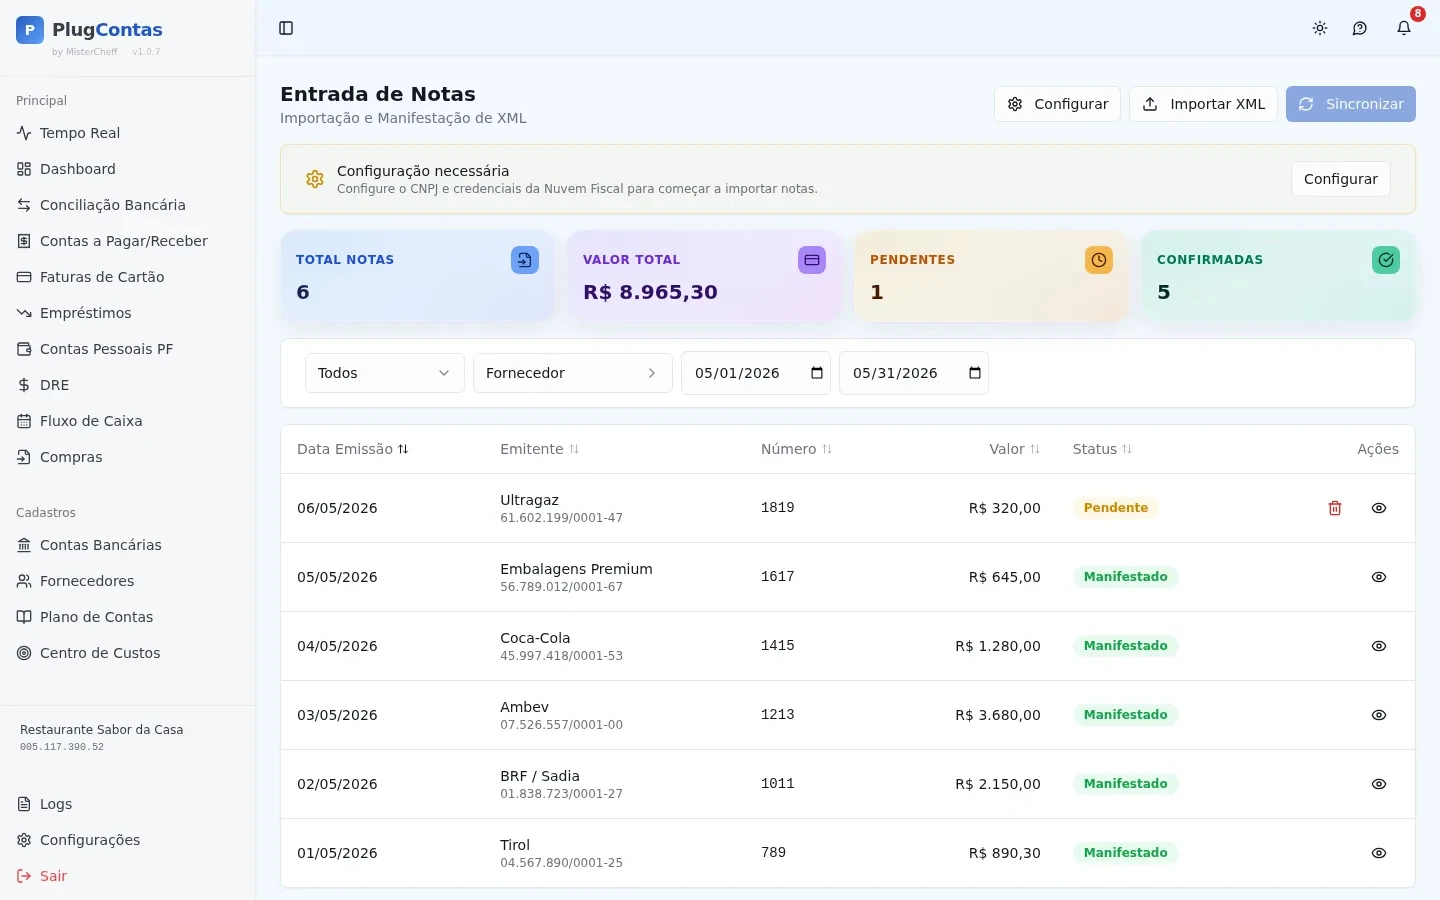This screenshot has height=900, width=1440.
Task: Open the DRE report
Action: [128, 385]
